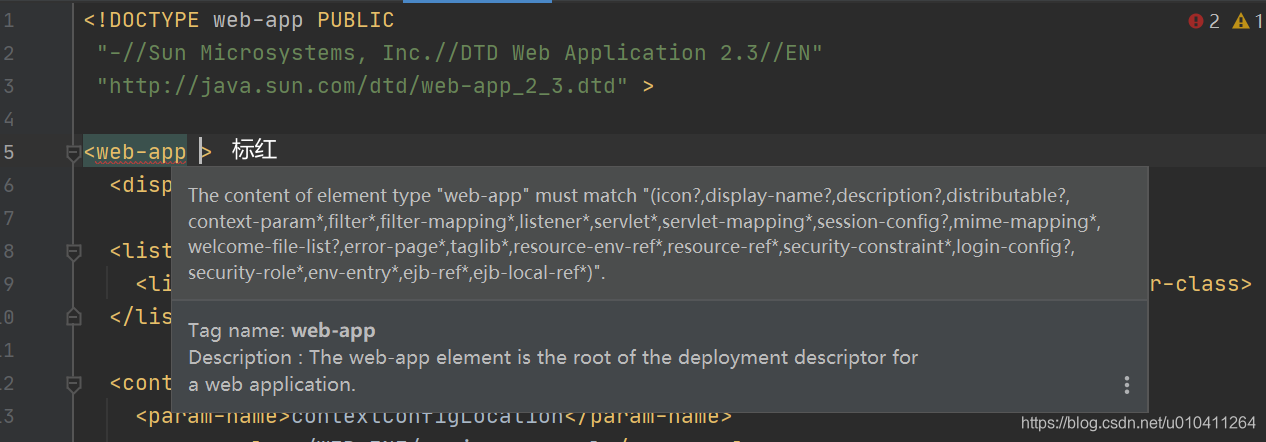Click the r-class closing tag fragment on line 9
1266x442 pixels.
pos(1201,284)
